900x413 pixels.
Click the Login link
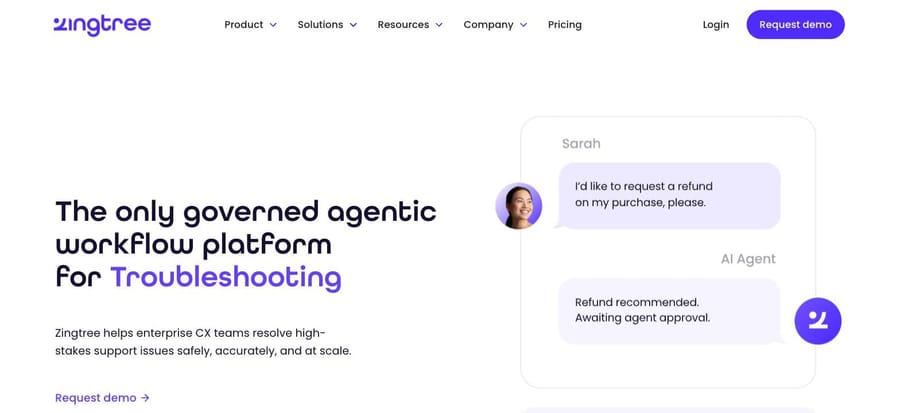(x=716, y=25)
